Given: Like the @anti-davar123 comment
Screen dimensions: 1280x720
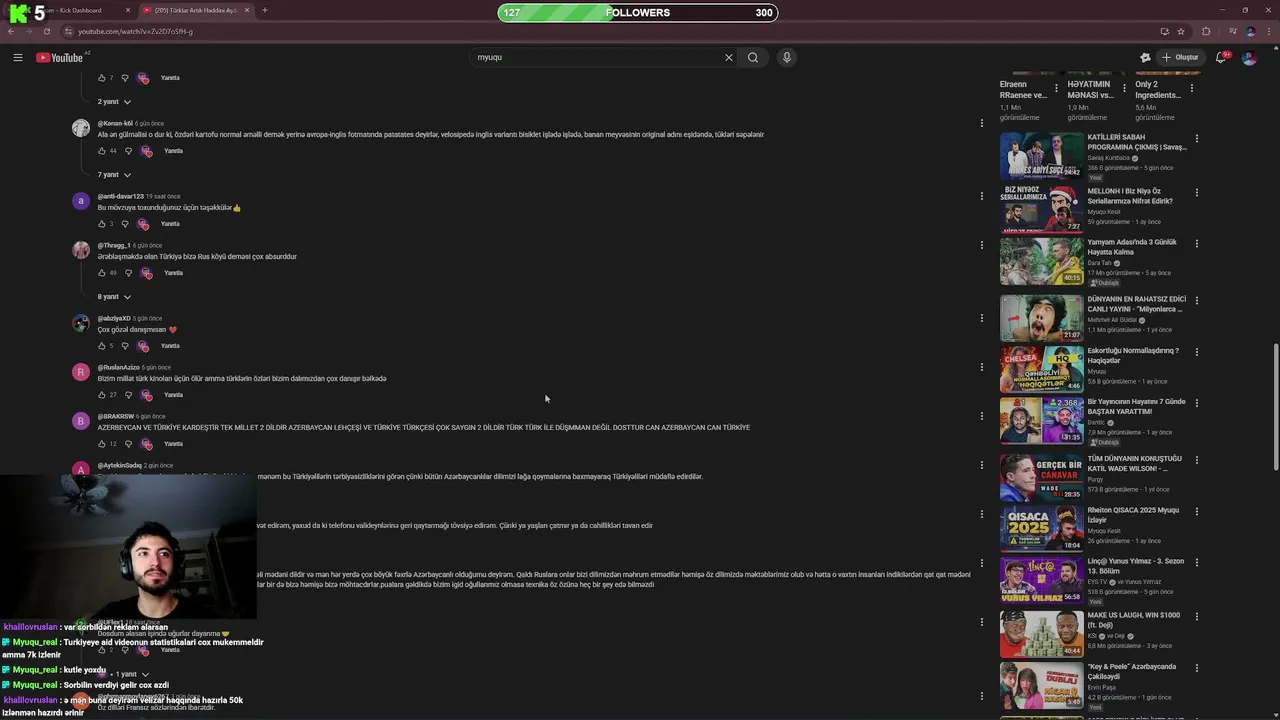Looking at the screenshot, I should point(101,224).
